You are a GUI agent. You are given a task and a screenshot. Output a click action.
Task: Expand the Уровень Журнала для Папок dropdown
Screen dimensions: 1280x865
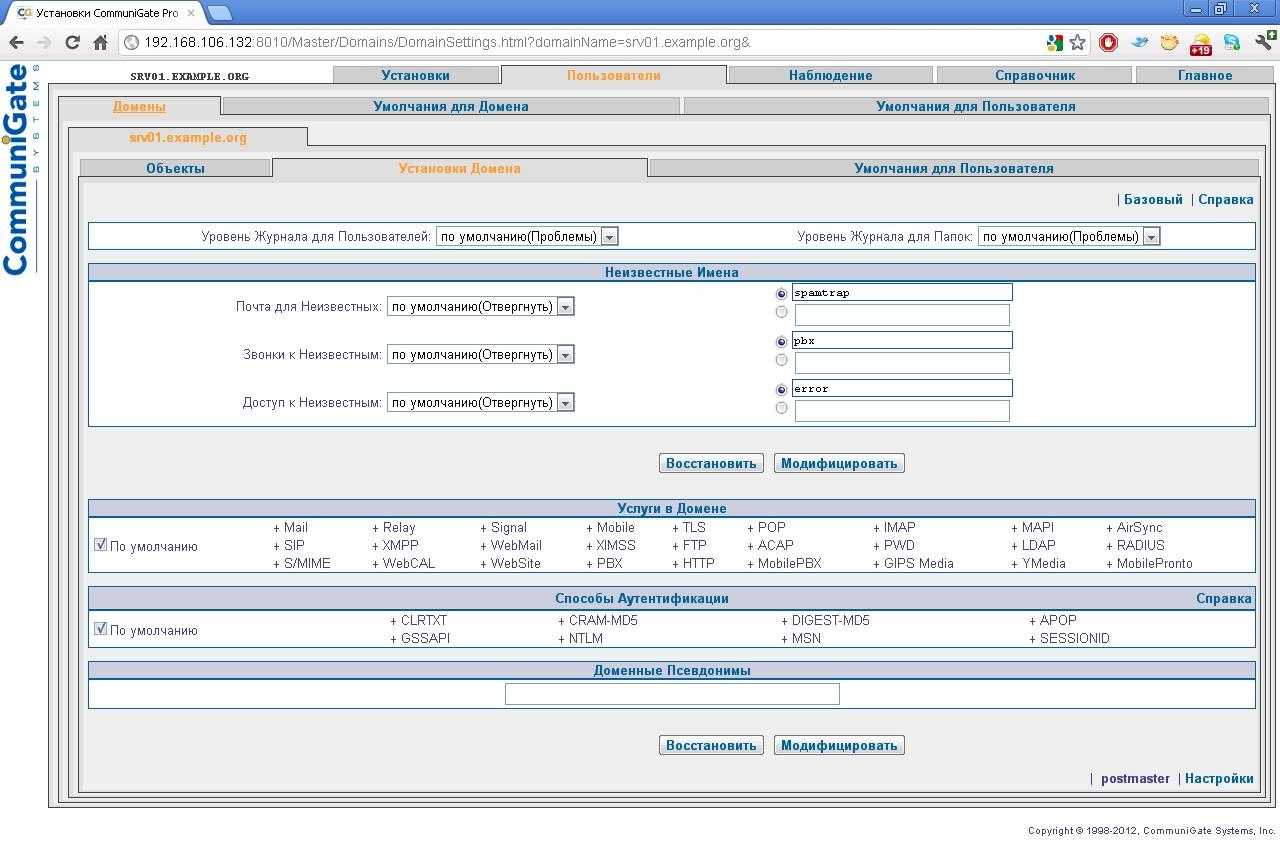tap(1068, 237)
